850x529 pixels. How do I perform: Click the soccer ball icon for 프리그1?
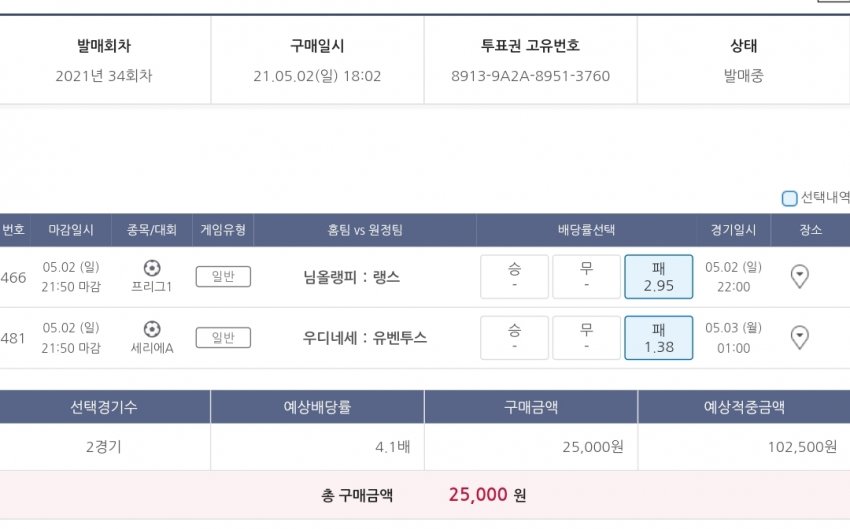pos(152,268)
